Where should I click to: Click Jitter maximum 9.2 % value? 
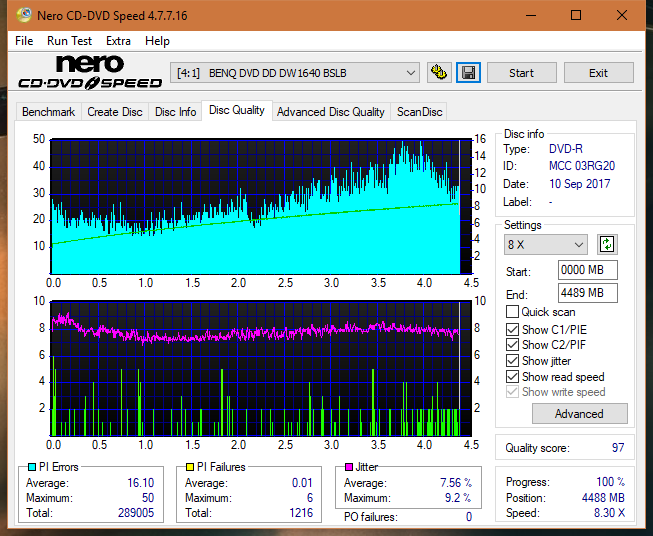coord(458,498)
